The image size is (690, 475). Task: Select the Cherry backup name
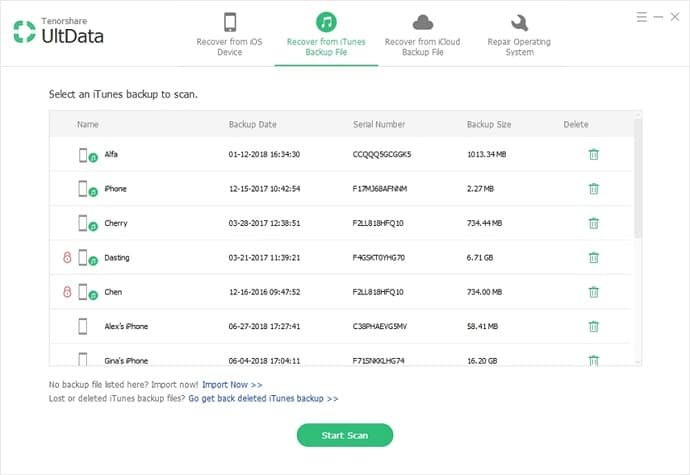coord(116,223)
